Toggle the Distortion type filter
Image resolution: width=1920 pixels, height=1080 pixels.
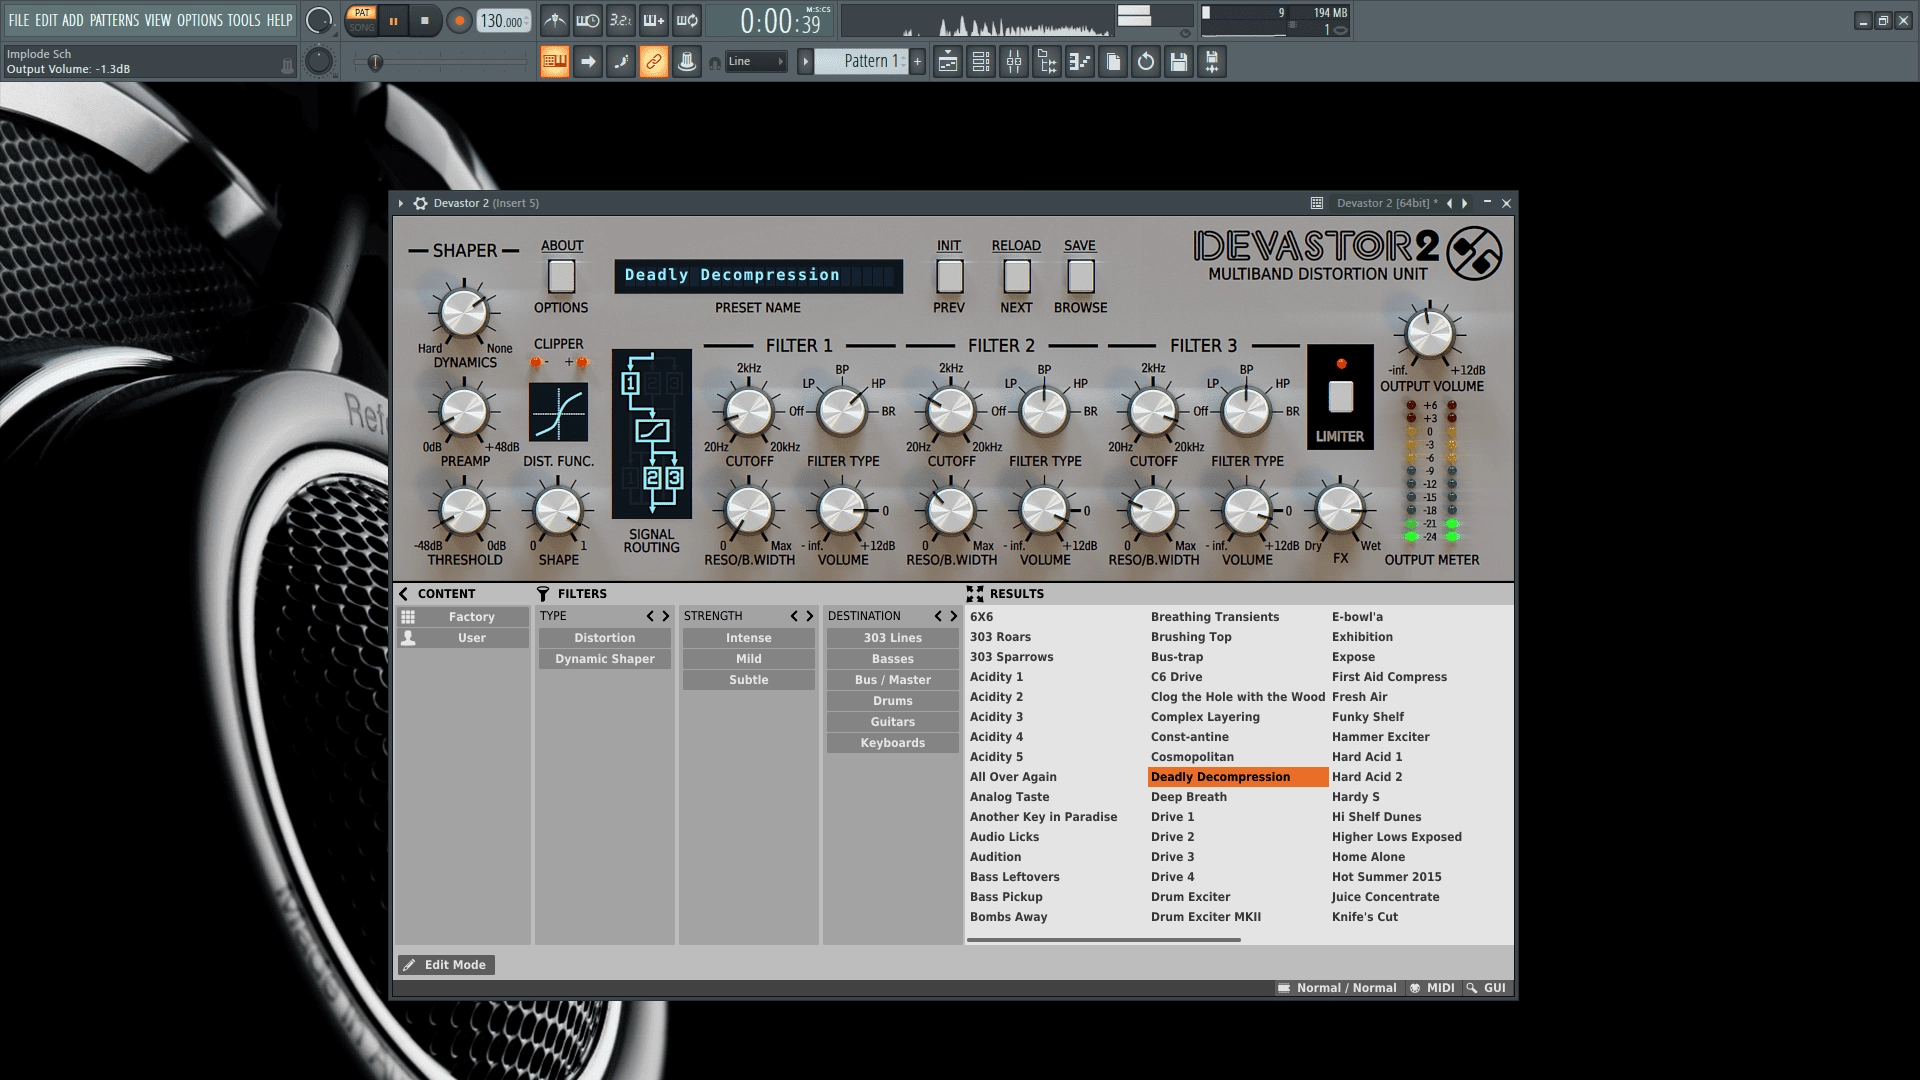[605, 638]
